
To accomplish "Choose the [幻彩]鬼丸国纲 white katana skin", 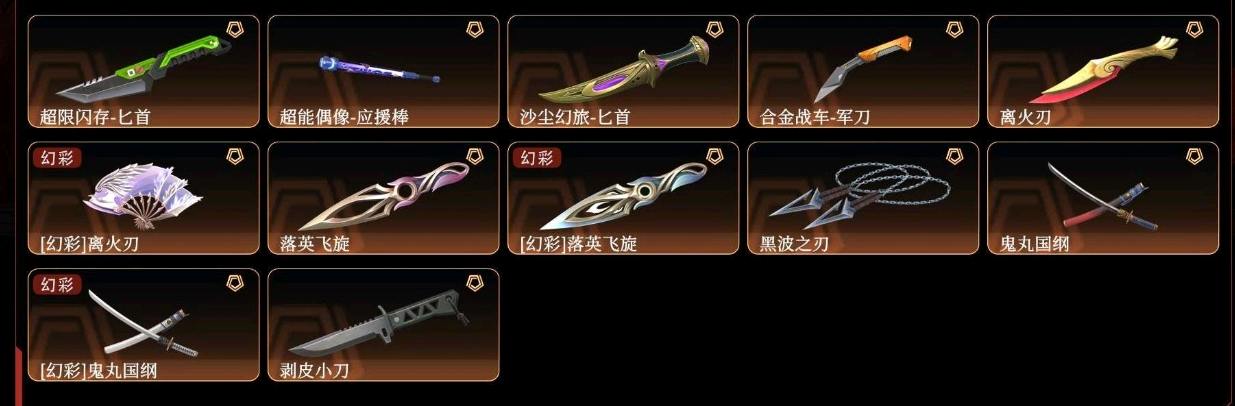I will [143, 325].
